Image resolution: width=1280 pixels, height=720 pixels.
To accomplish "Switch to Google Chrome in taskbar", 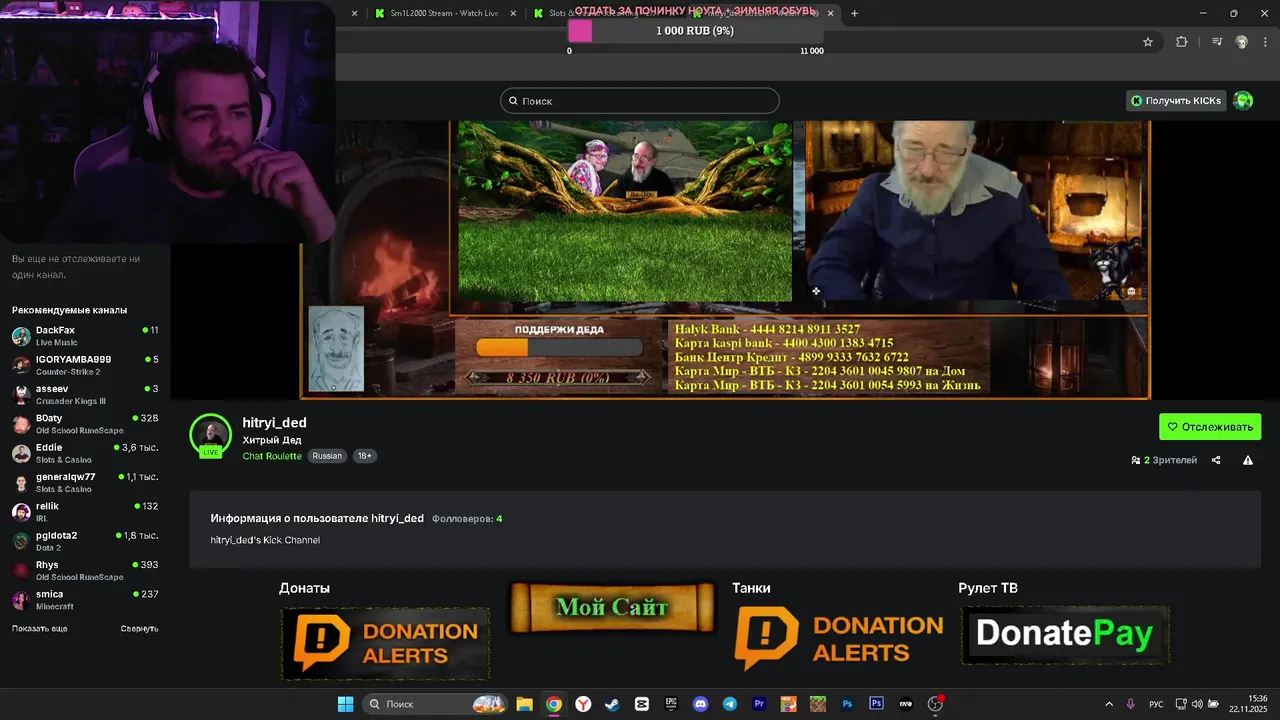I will (553, 704).
